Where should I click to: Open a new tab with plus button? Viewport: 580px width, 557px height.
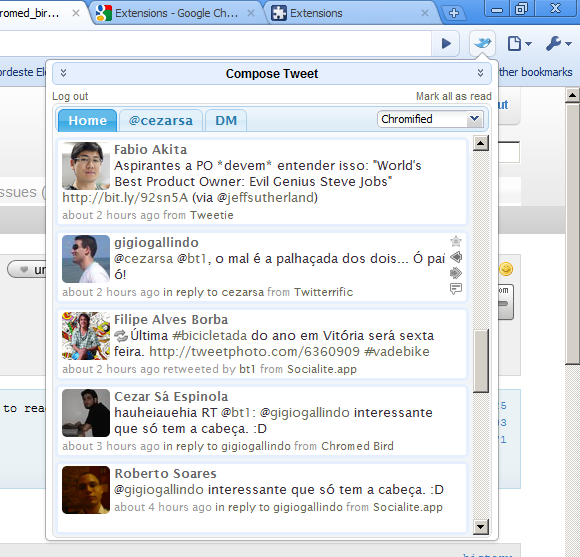click(x=453, y=13)
